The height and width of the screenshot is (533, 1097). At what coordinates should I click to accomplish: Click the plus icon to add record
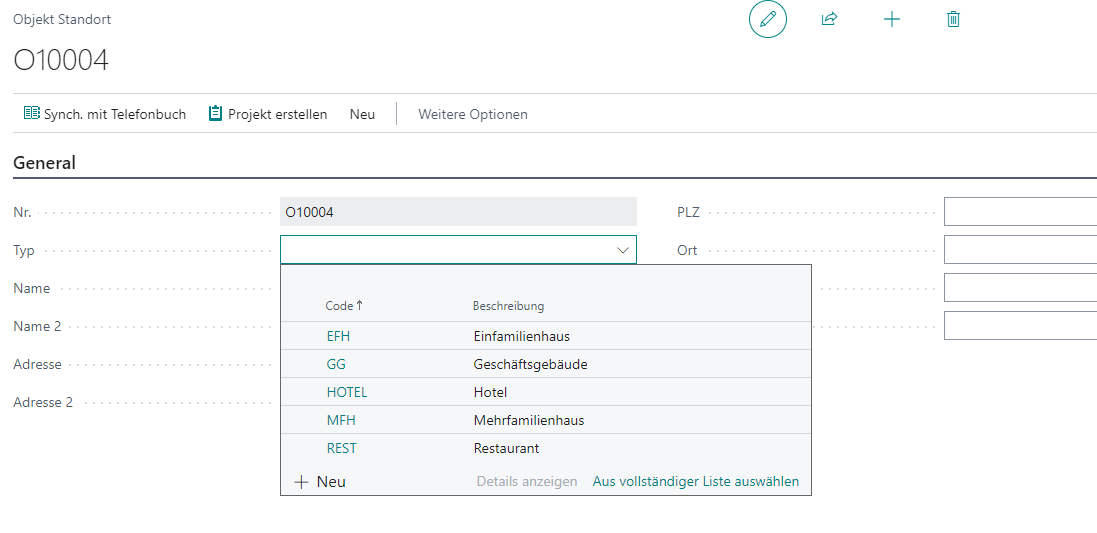(891, 20)
